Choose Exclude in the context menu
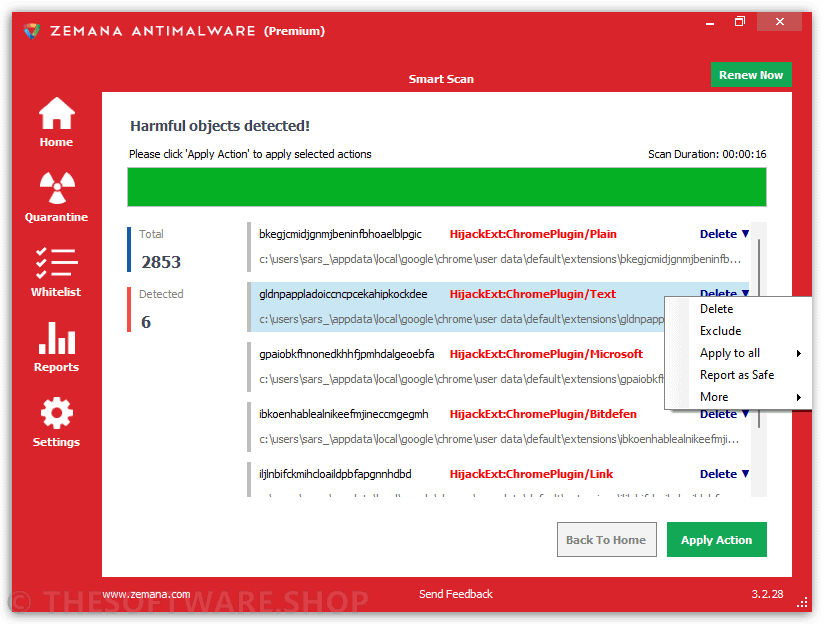Screen dimensions: 824x624 click(738, 331)
